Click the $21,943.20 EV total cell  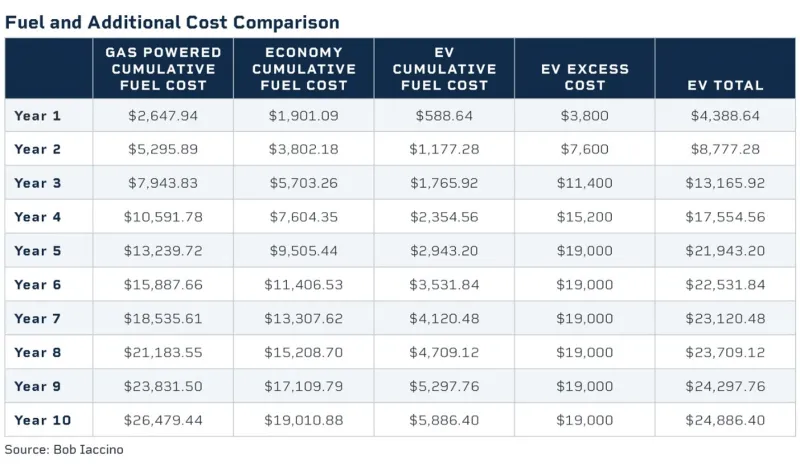pos(725,251)
